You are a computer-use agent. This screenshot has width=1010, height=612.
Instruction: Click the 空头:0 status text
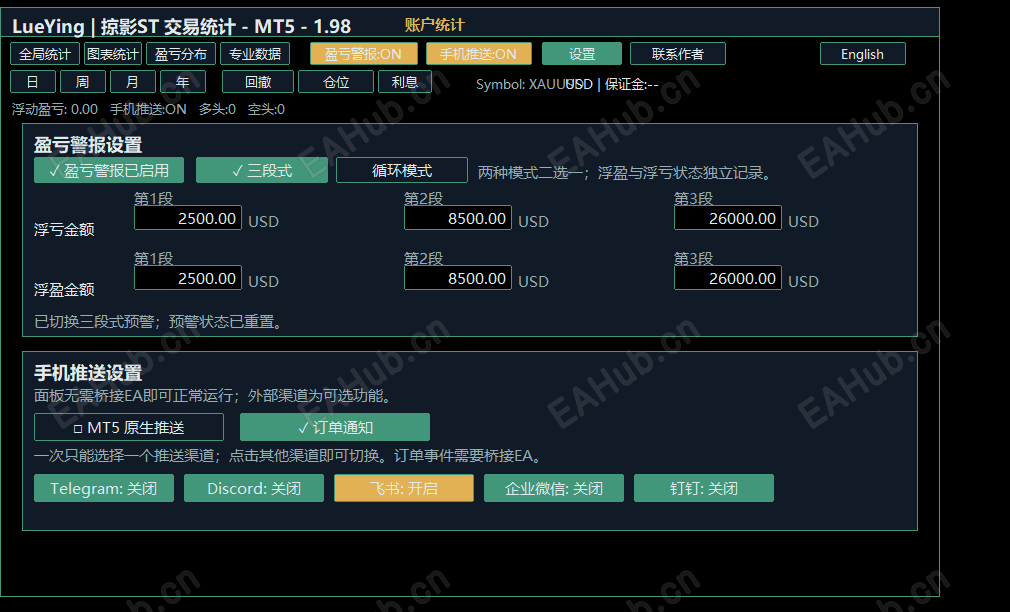(x=266, y=110)
